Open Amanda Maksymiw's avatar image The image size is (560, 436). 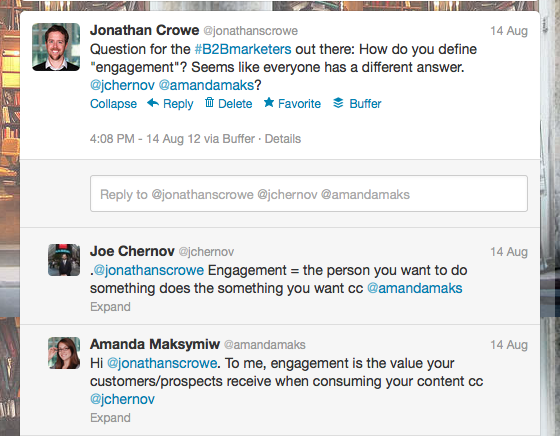[x=64, y=353]
